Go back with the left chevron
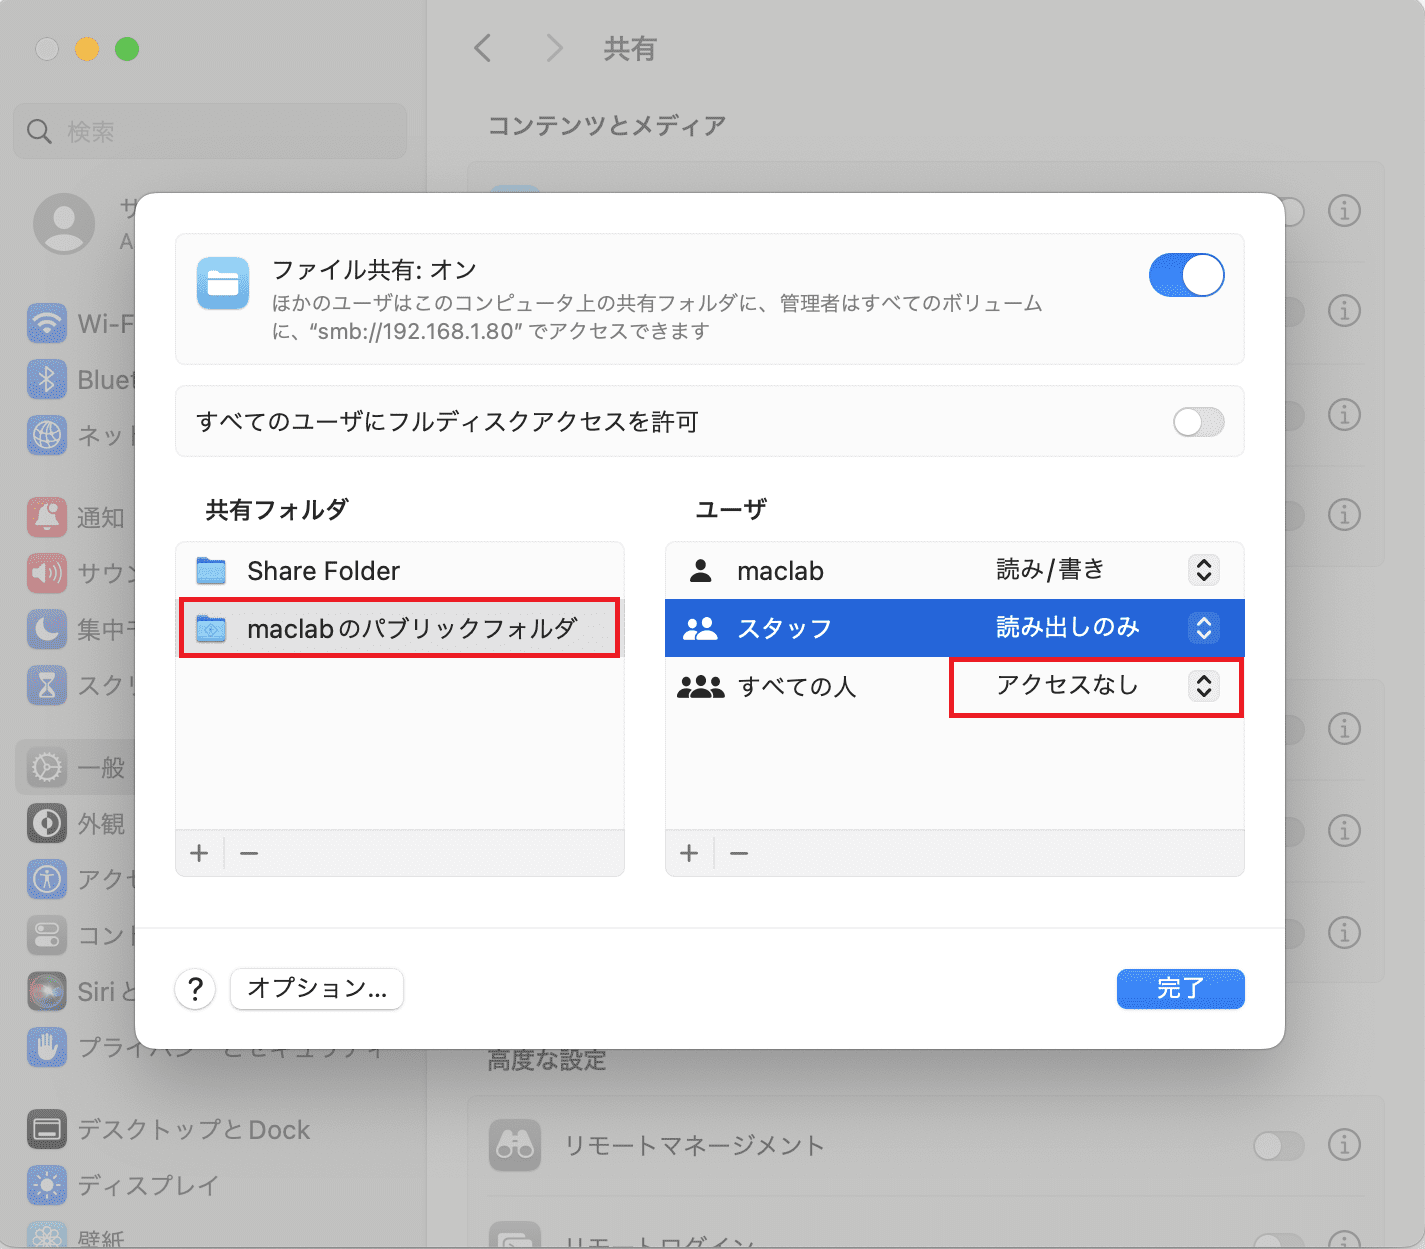 (x=483, y=48)
